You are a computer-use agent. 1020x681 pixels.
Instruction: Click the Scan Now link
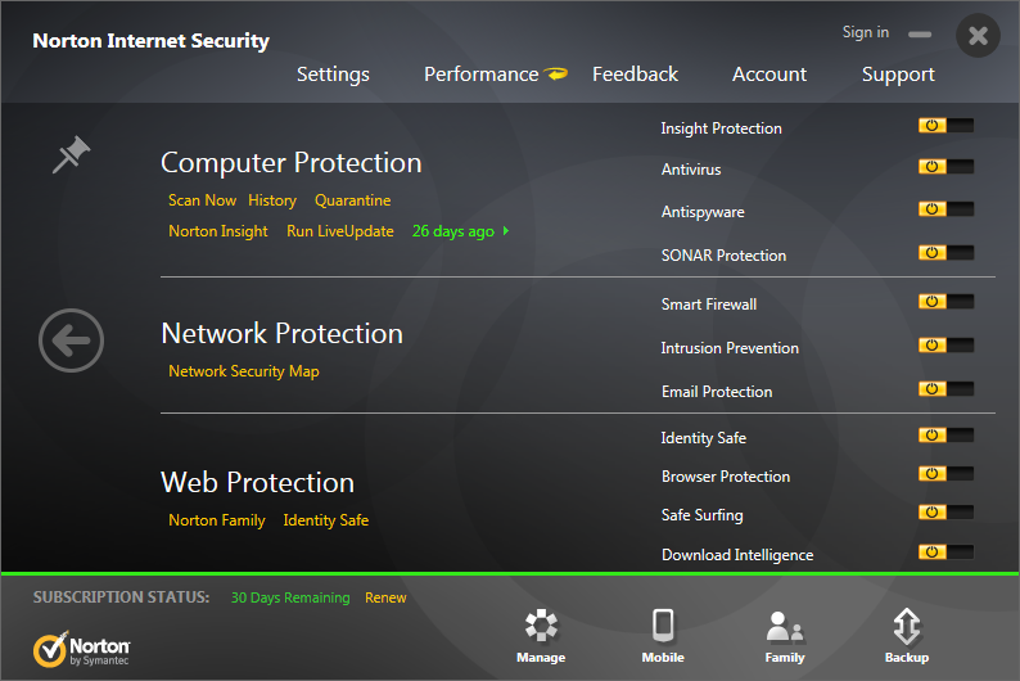[x=202, y=200]
